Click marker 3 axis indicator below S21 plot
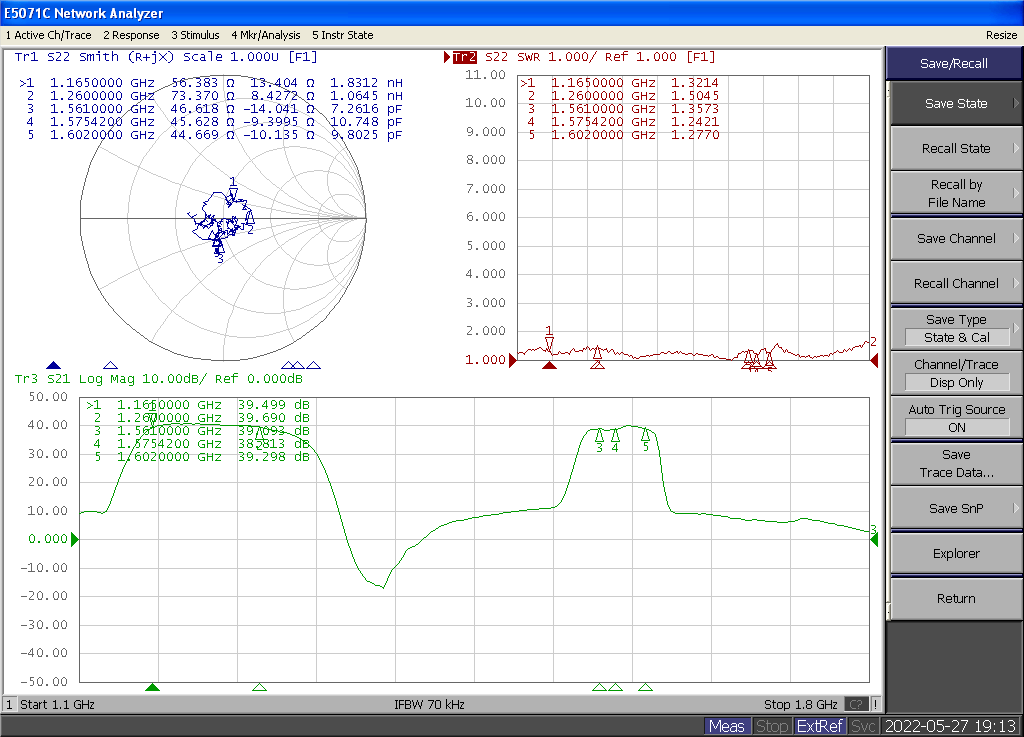Screen dimensions: 1024x737 pyautogui.click(x=599, y=687)
